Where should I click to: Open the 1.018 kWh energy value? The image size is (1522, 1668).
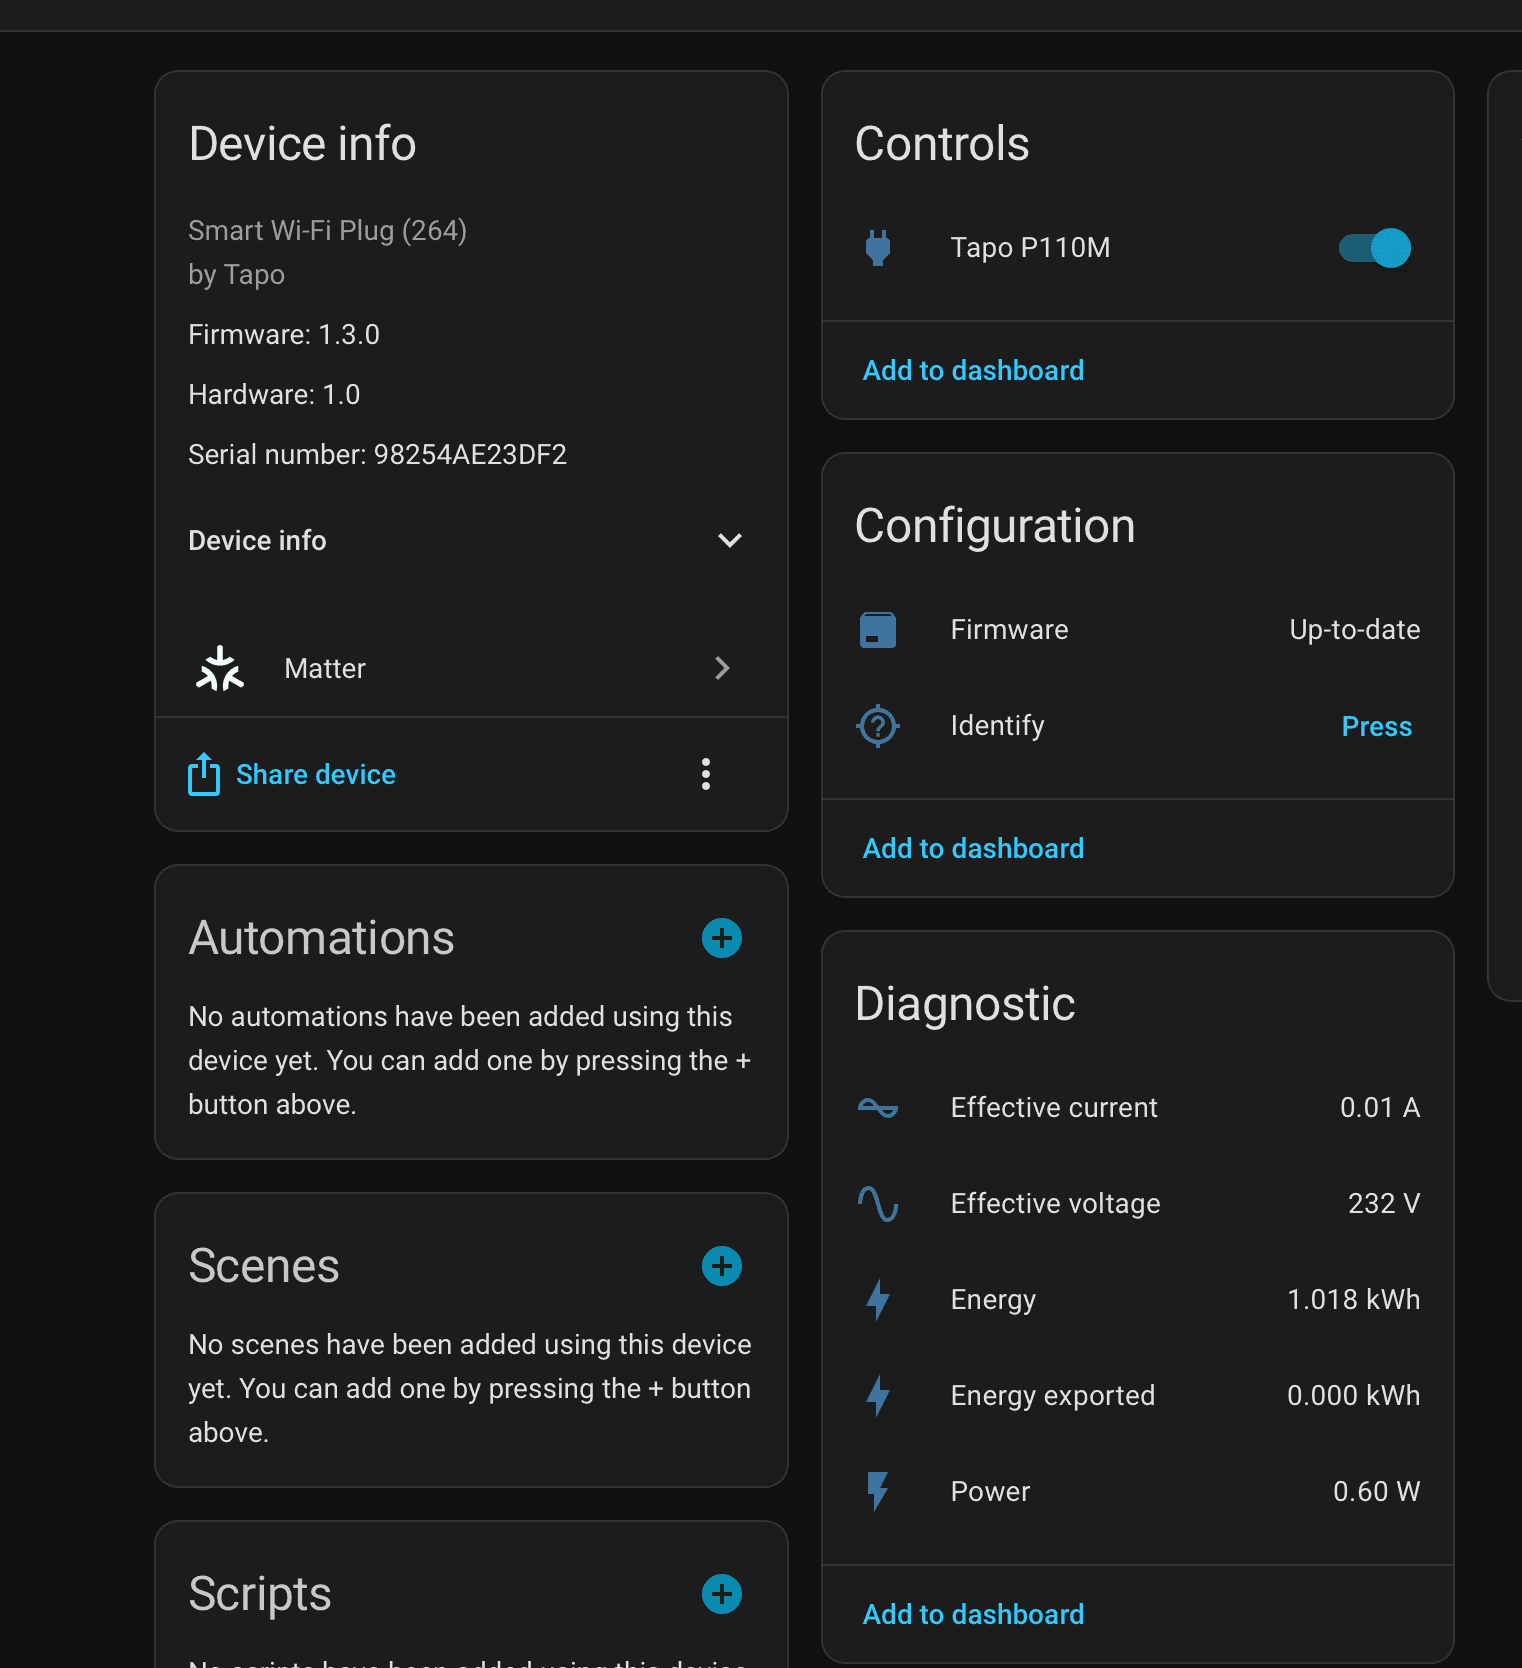(1354, 1300)
